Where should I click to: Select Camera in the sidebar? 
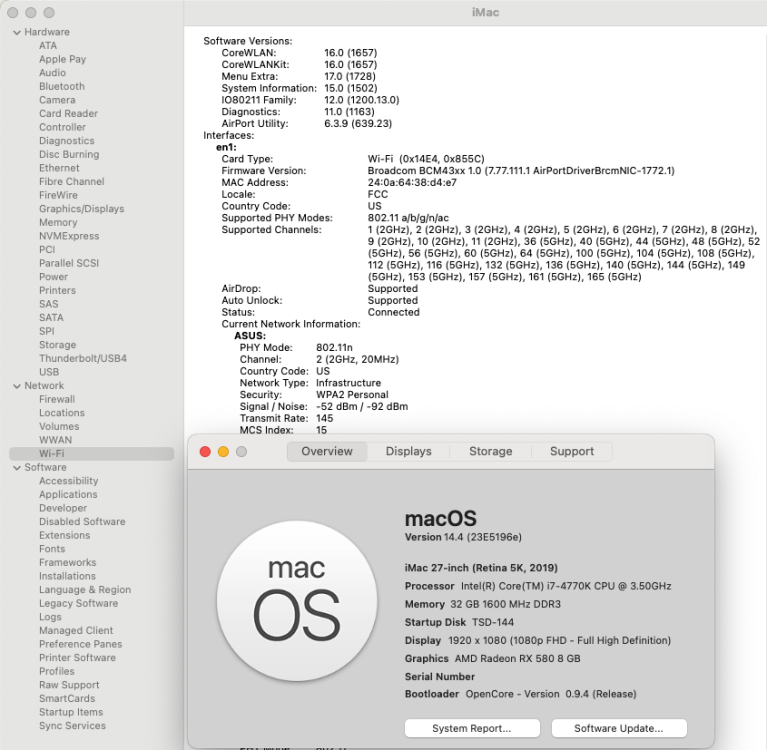[57, 100]
